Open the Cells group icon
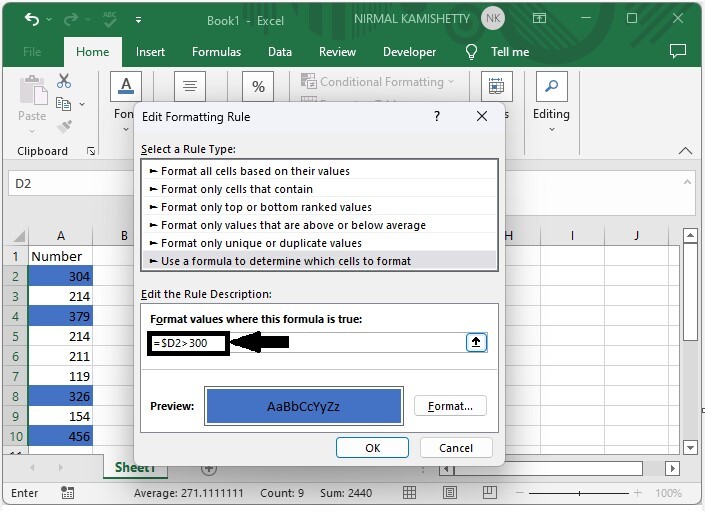Viewport: 705px width, 511px height. tap(496, 86)
